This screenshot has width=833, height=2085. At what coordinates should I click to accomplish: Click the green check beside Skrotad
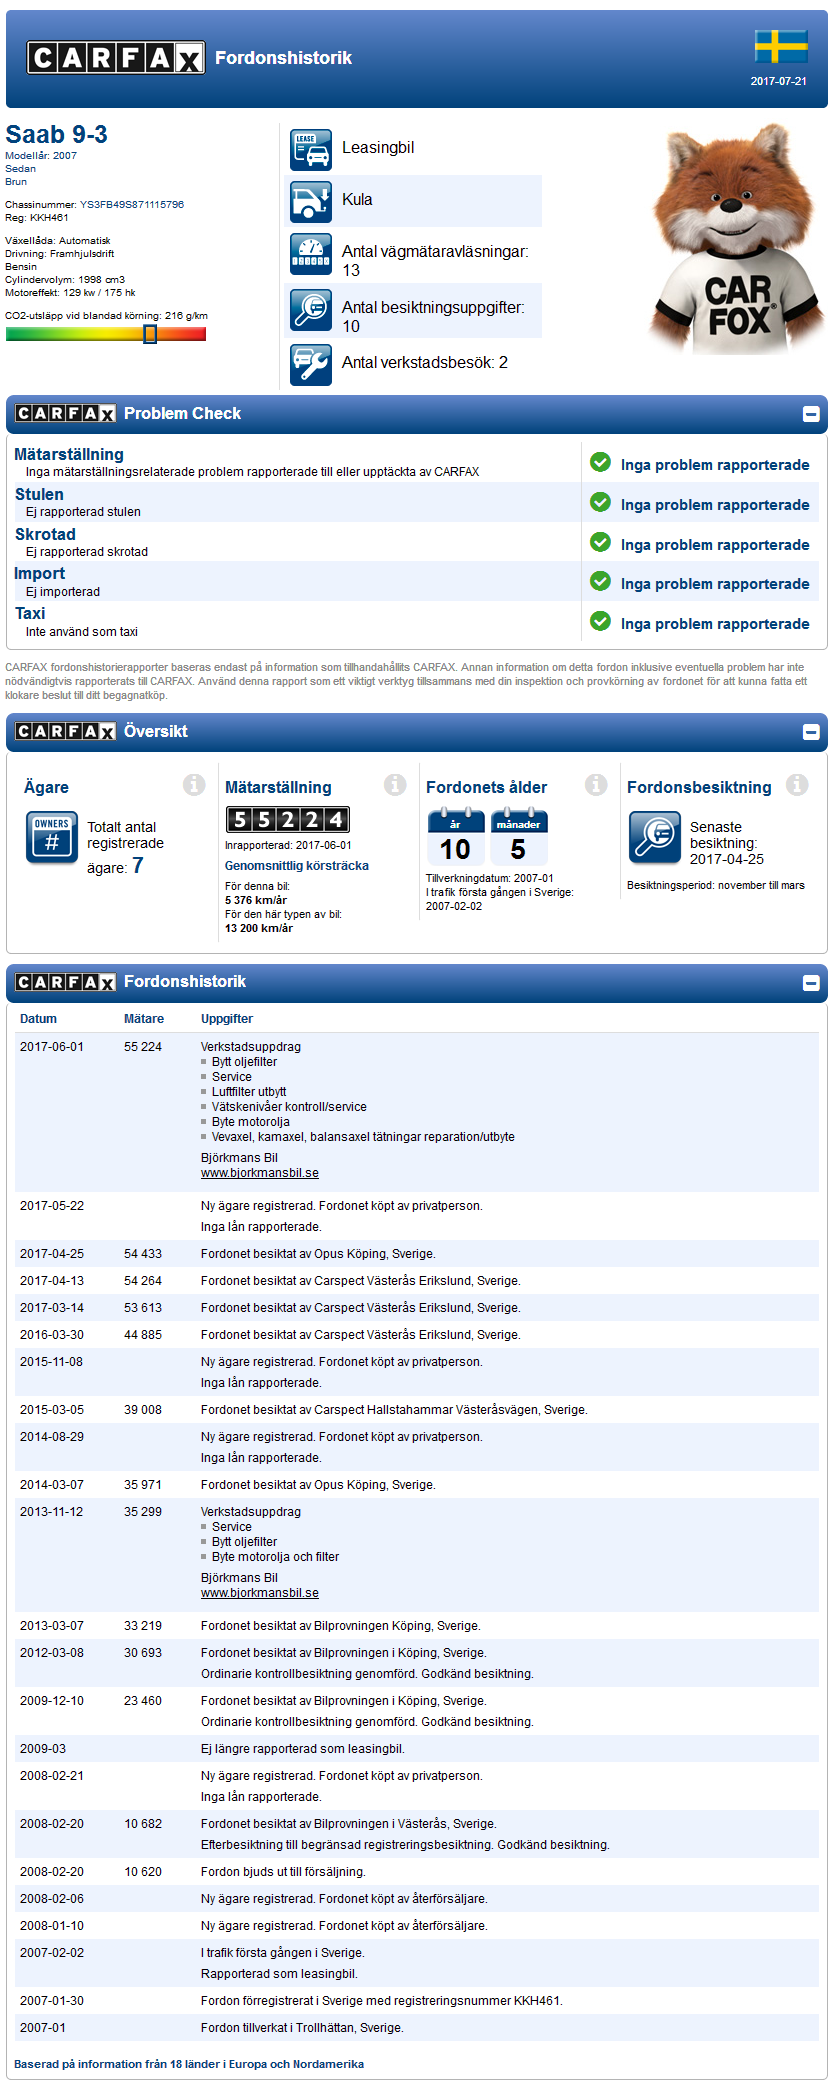(600, 542)
